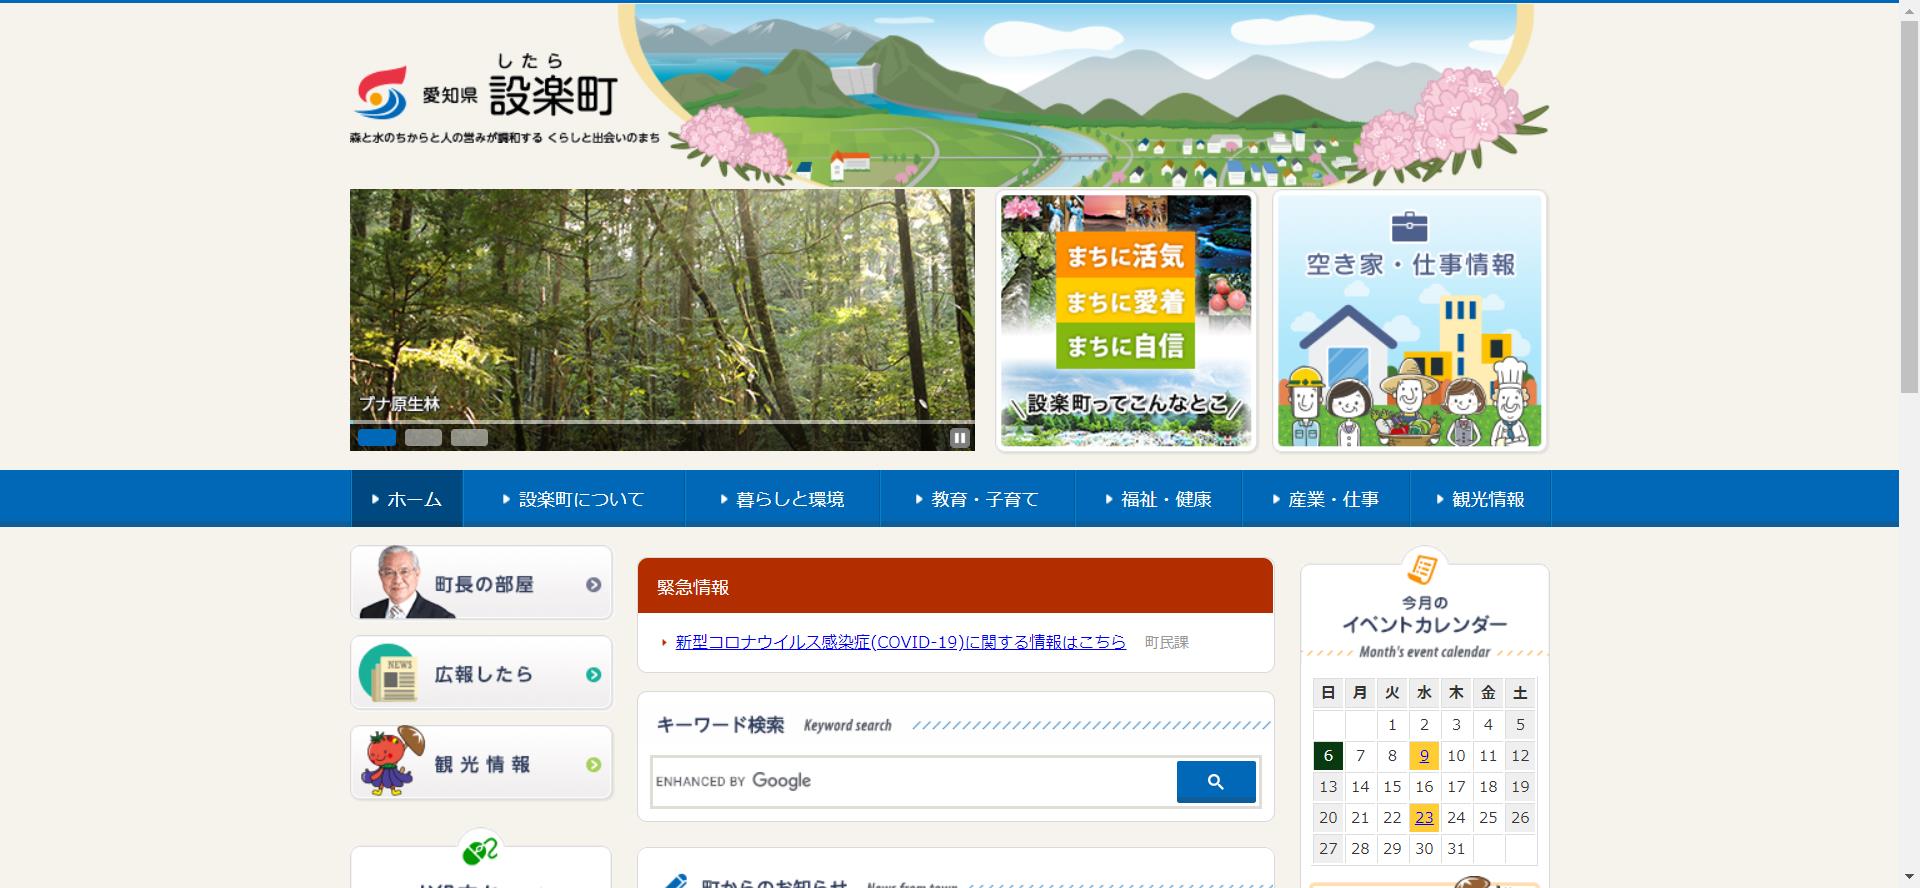Click the arrow icon on 町長の部屋
The height and width of the screenshot is (888, 1920).
593,585
